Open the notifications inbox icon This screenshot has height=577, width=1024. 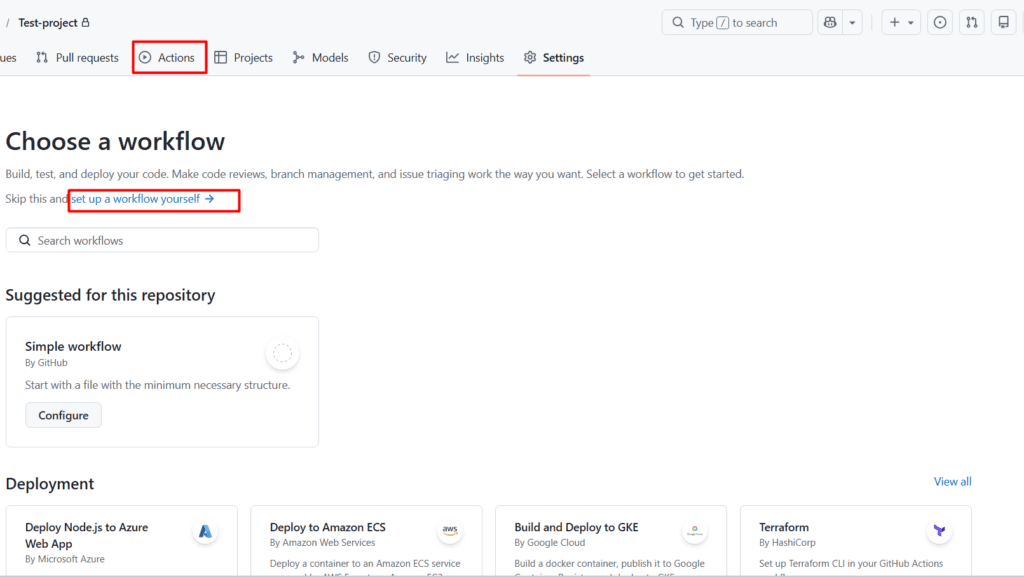pyautogui.click(x=1004, y=22)
